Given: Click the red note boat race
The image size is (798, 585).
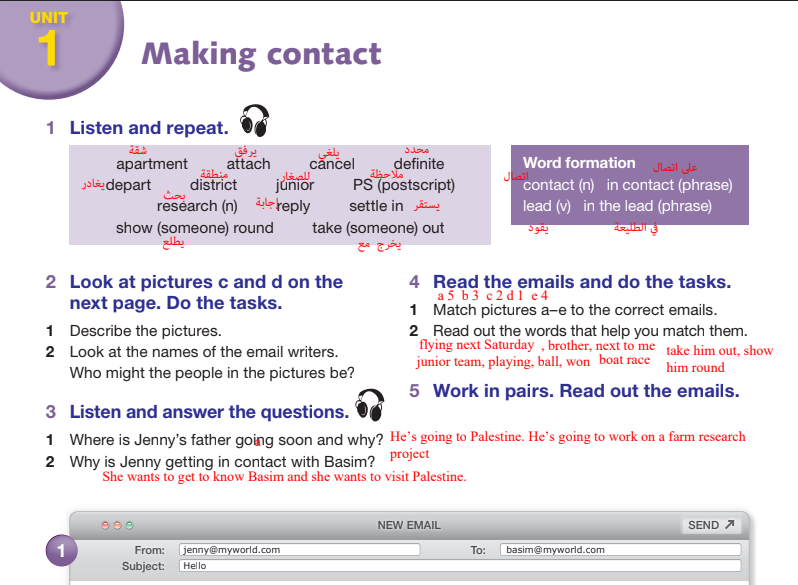Looking at the screenshot, I should point(624,360).
